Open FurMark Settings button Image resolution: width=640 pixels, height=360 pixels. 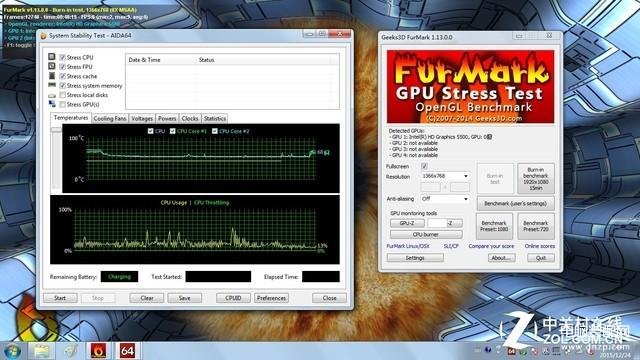point(415,258)
